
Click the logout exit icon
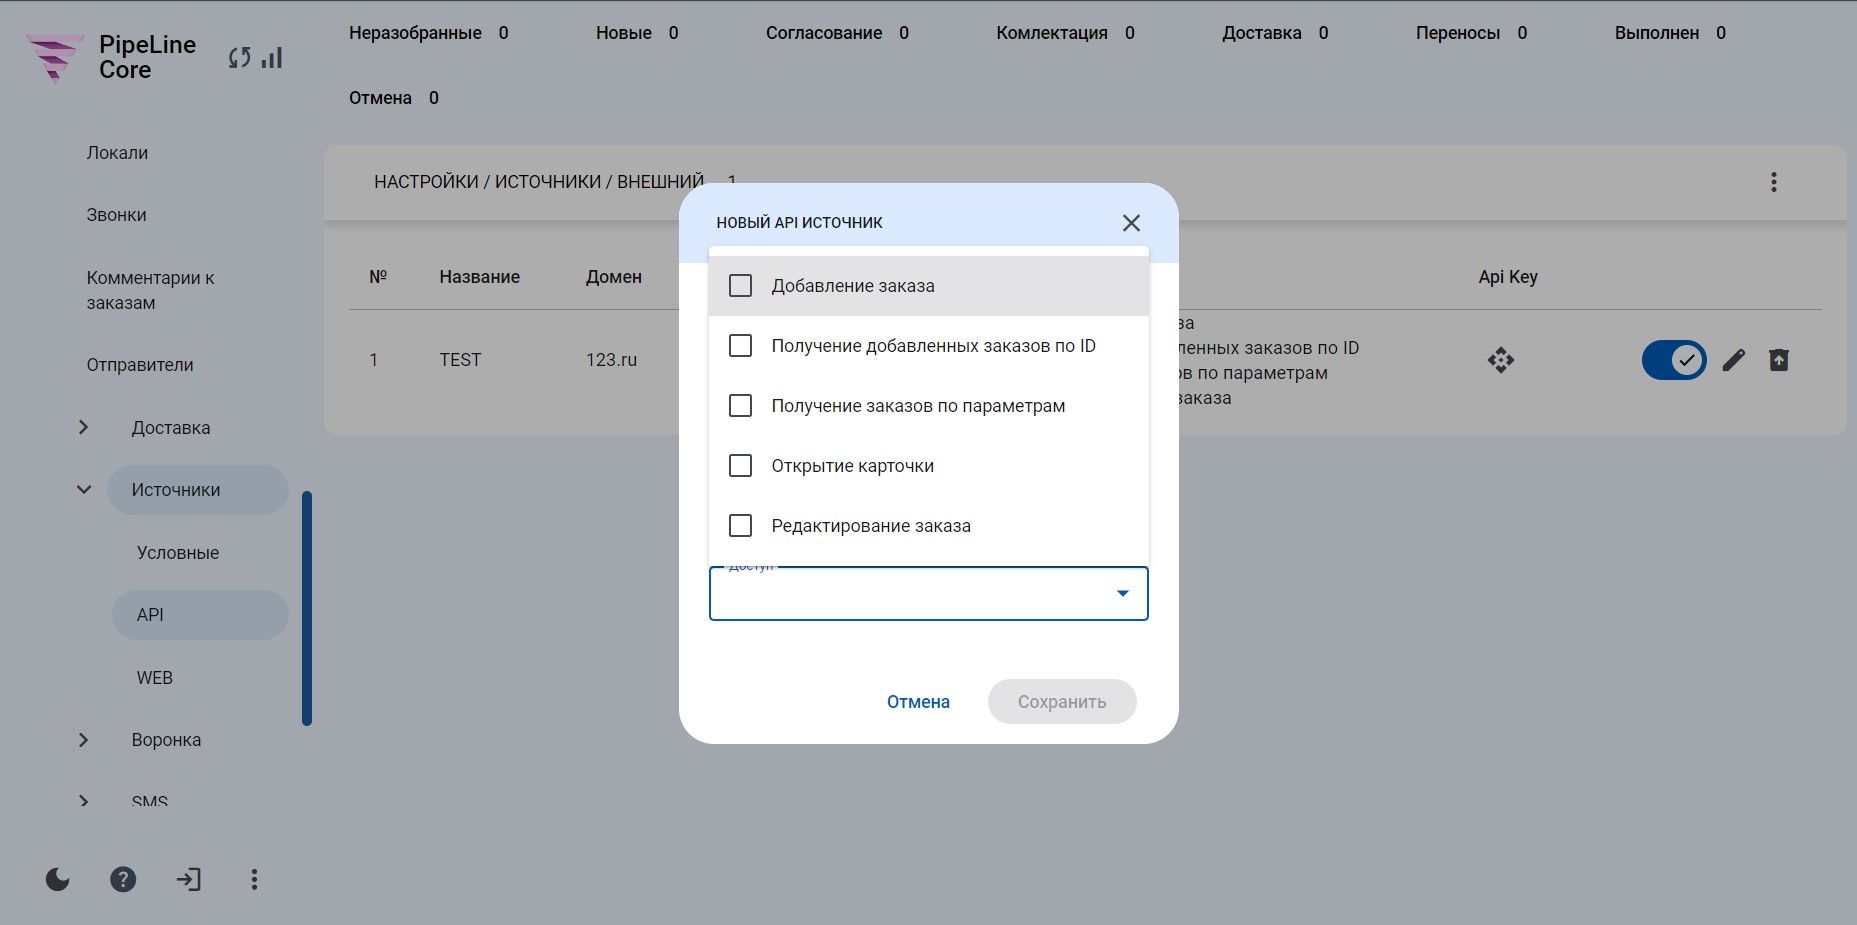coord(188,879)
